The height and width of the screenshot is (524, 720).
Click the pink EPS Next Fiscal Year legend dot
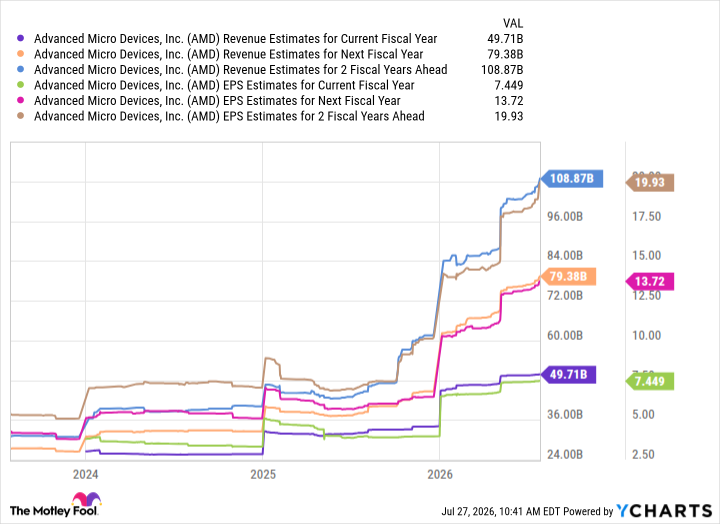[20, 101]
